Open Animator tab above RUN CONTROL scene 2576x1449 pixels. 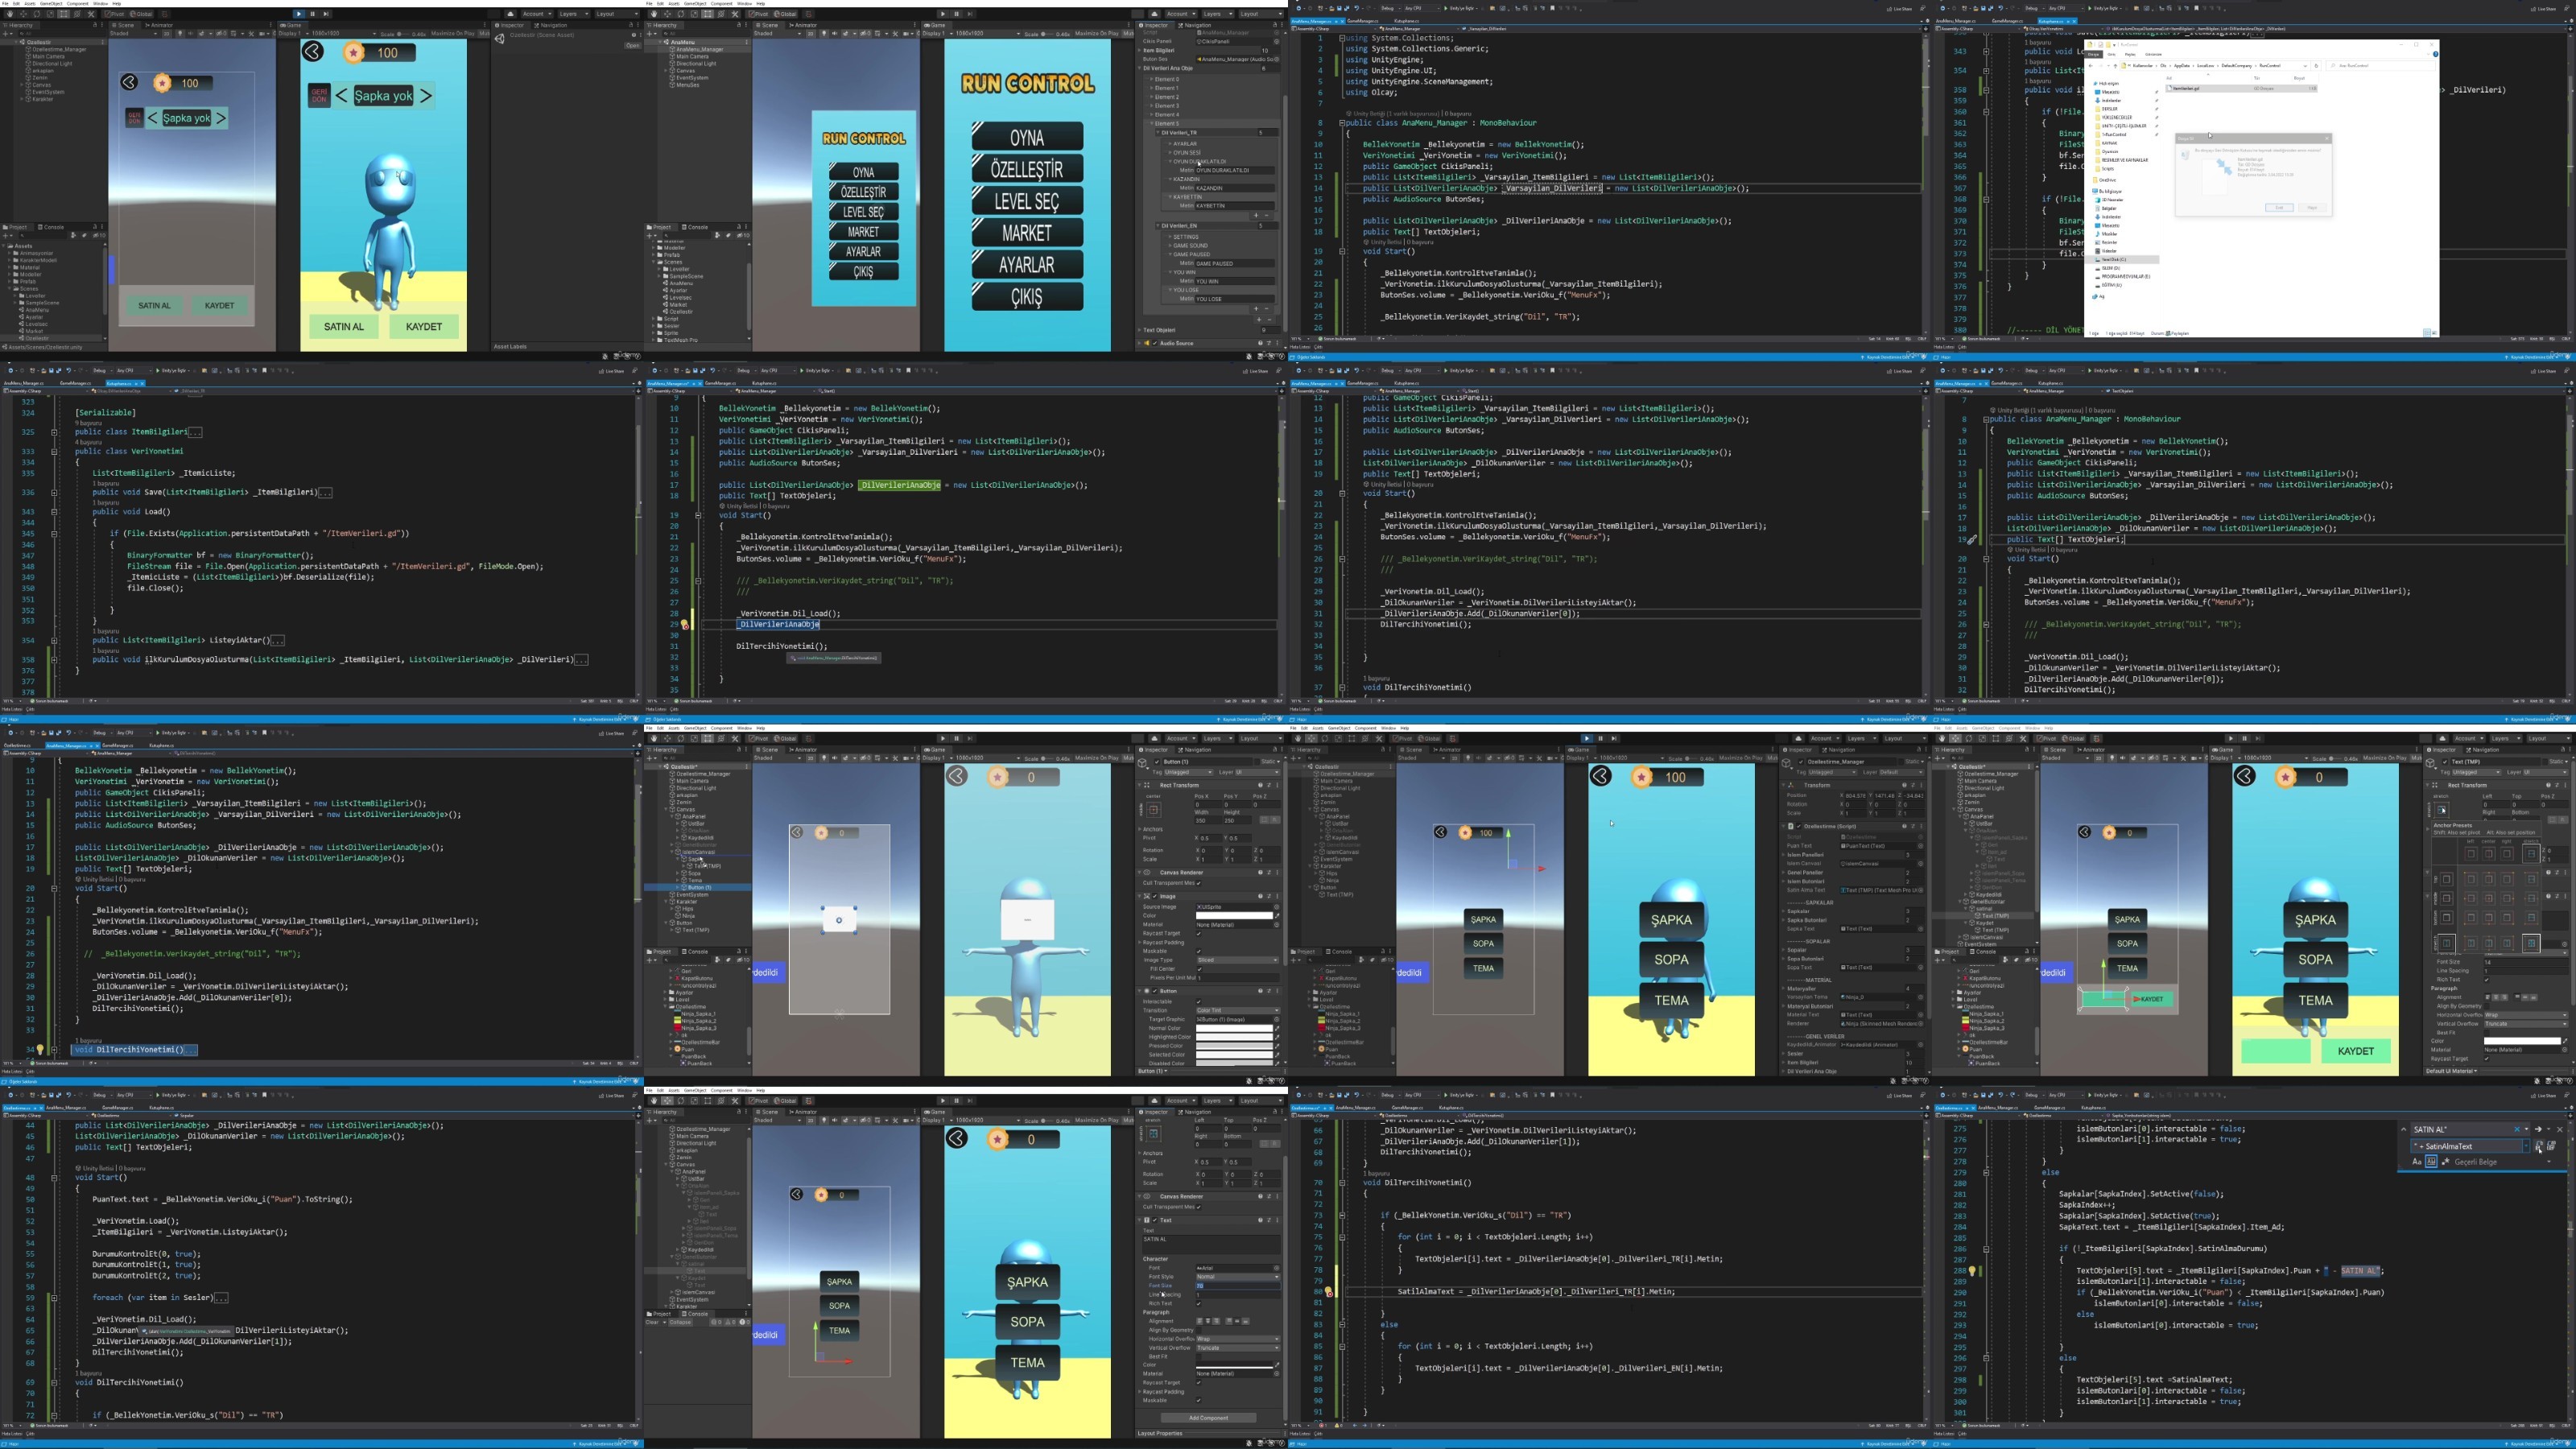pos(803,25)
